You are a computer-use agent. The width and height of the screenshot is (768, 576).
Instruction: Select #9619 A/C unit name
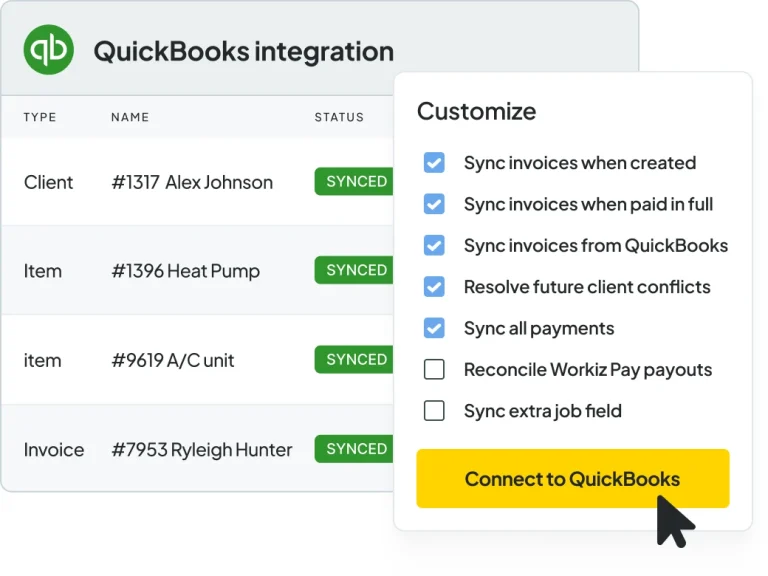[x=173, y=360]
